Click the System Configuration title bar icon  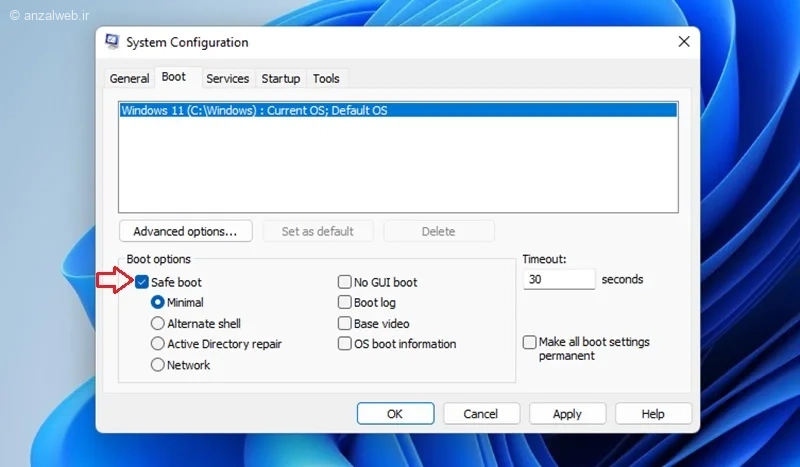click(112, 41)
